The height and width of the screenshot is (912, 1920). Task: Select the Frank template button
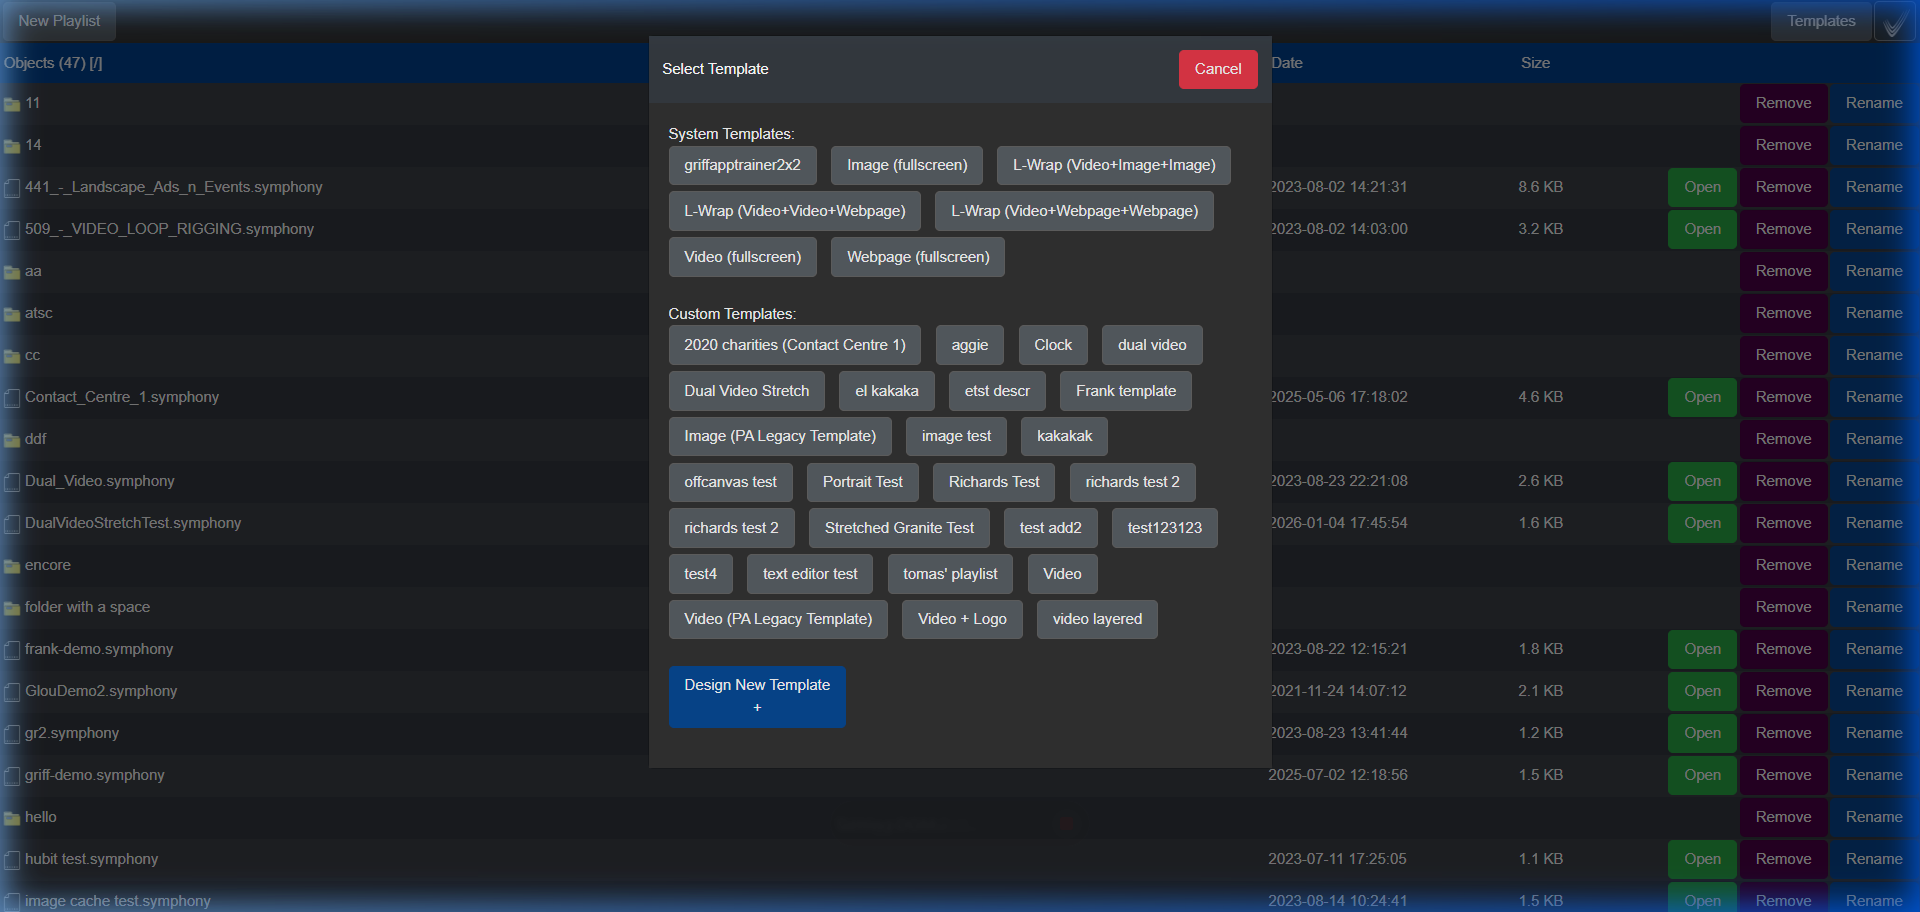pyautogui.click(x=1126, y=391)
